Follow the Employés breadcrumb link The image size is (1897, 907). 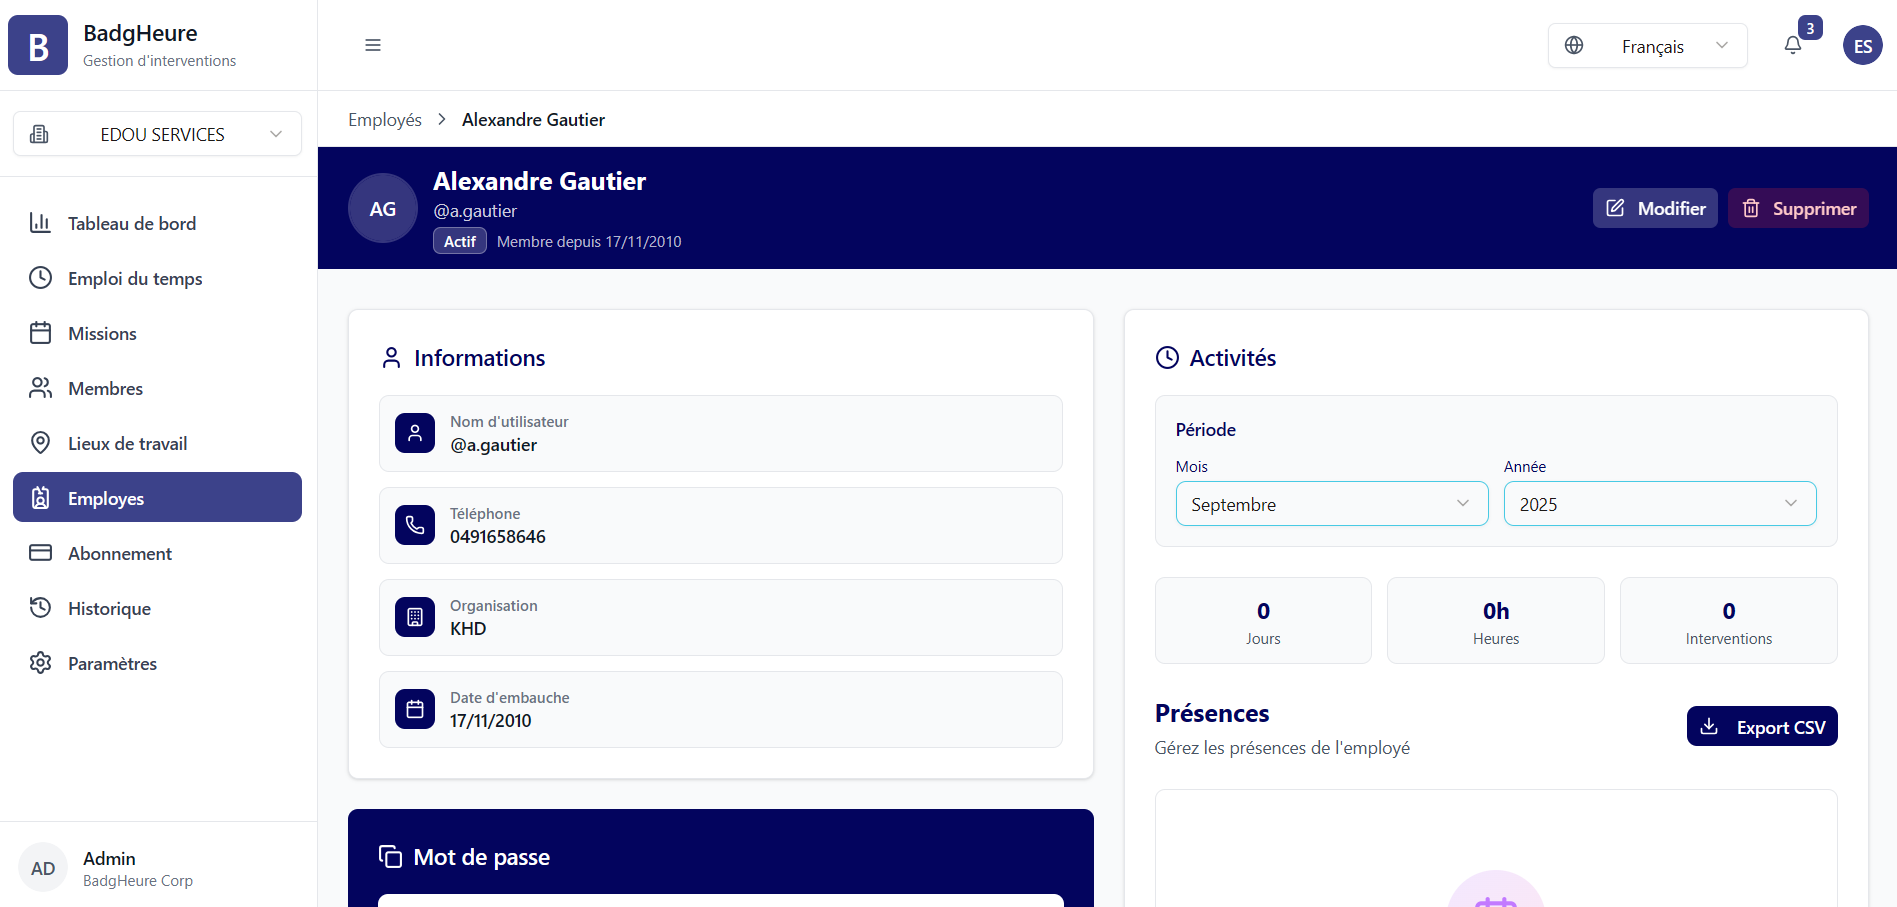385,120
